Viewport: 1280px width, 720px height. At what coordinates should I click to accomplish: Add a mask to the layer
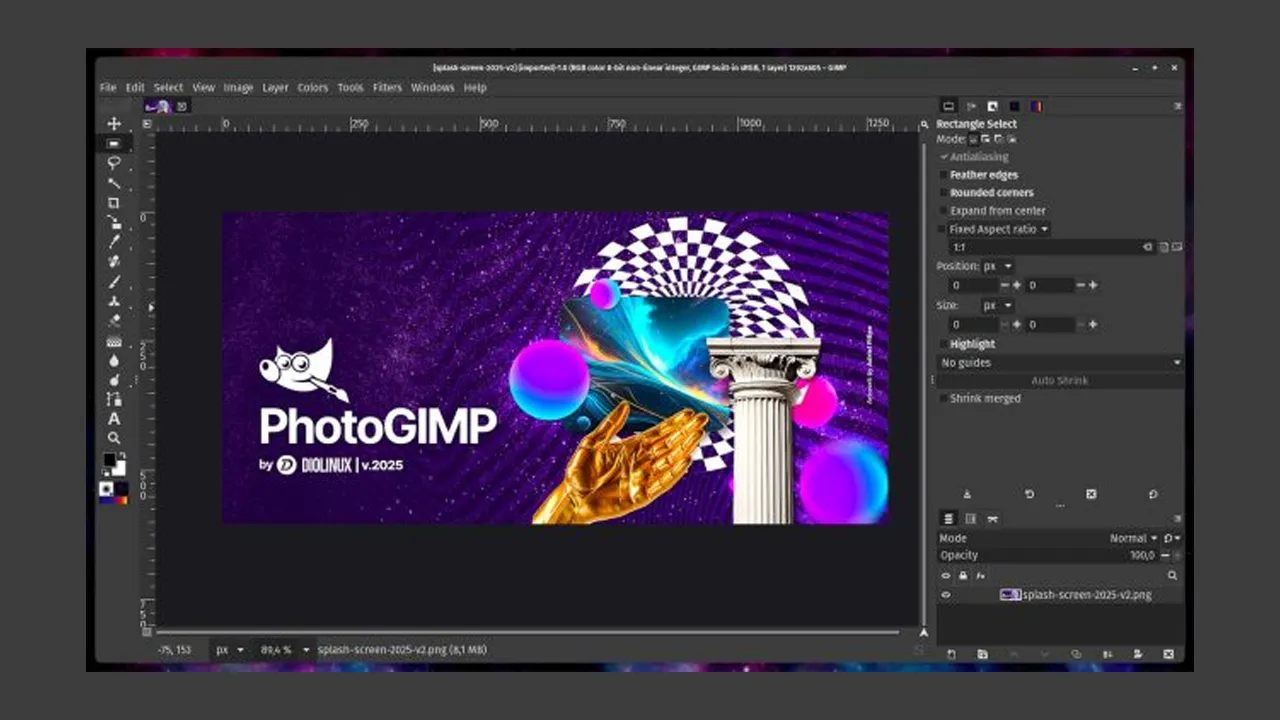click(1138, 654)
